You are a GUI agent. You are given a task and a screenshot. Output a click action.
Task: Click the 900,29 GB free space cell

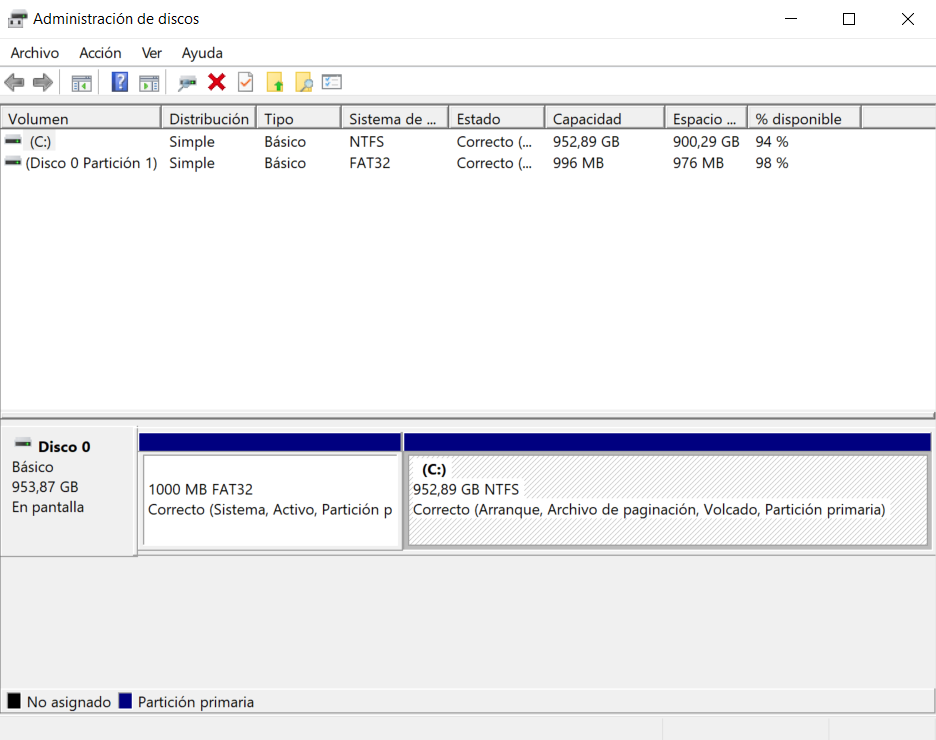coord(706,141)
